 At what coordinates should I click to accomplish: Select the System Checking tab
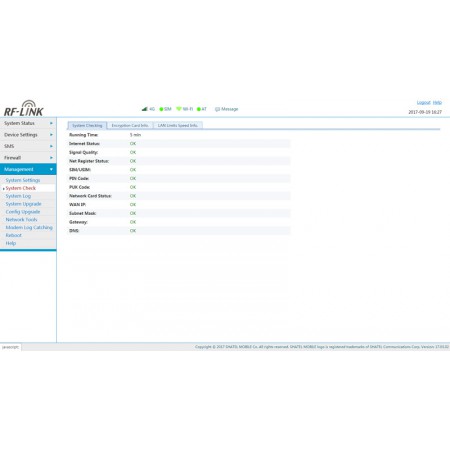click(x=87, y=125)
